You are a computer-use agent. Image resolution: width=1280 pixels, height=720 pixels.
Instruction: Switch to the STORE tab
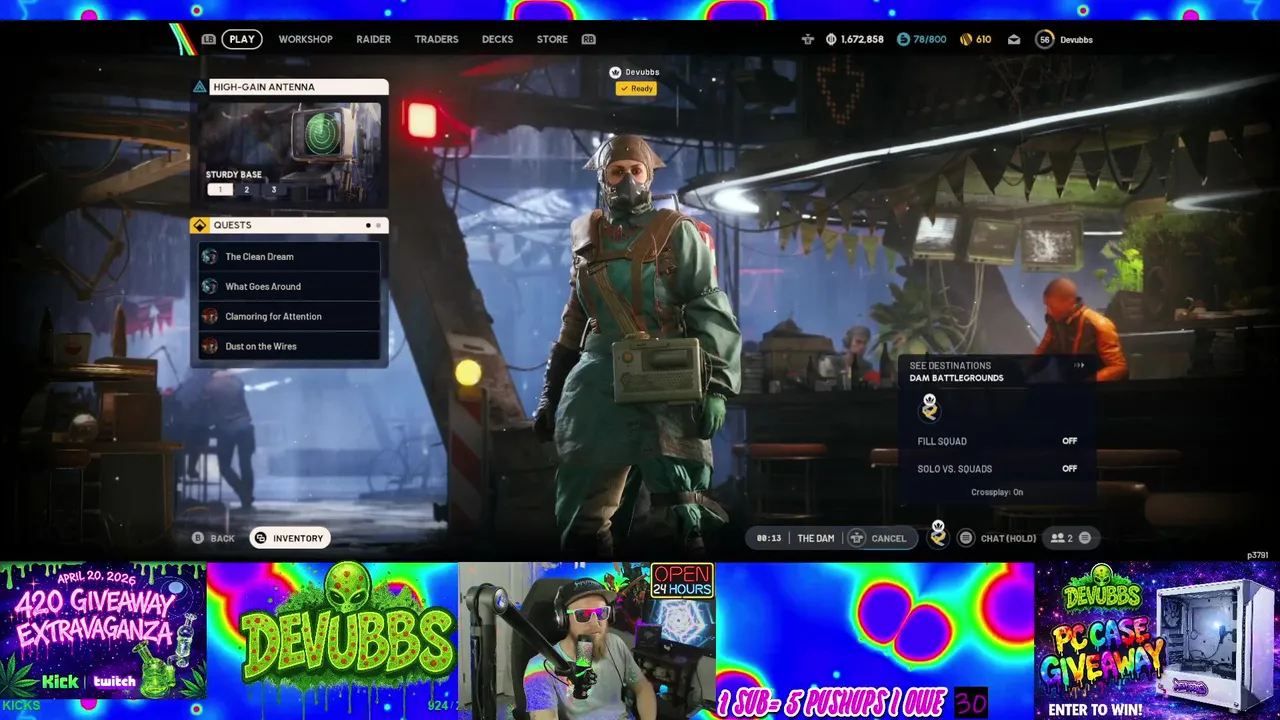click(552, 39)
